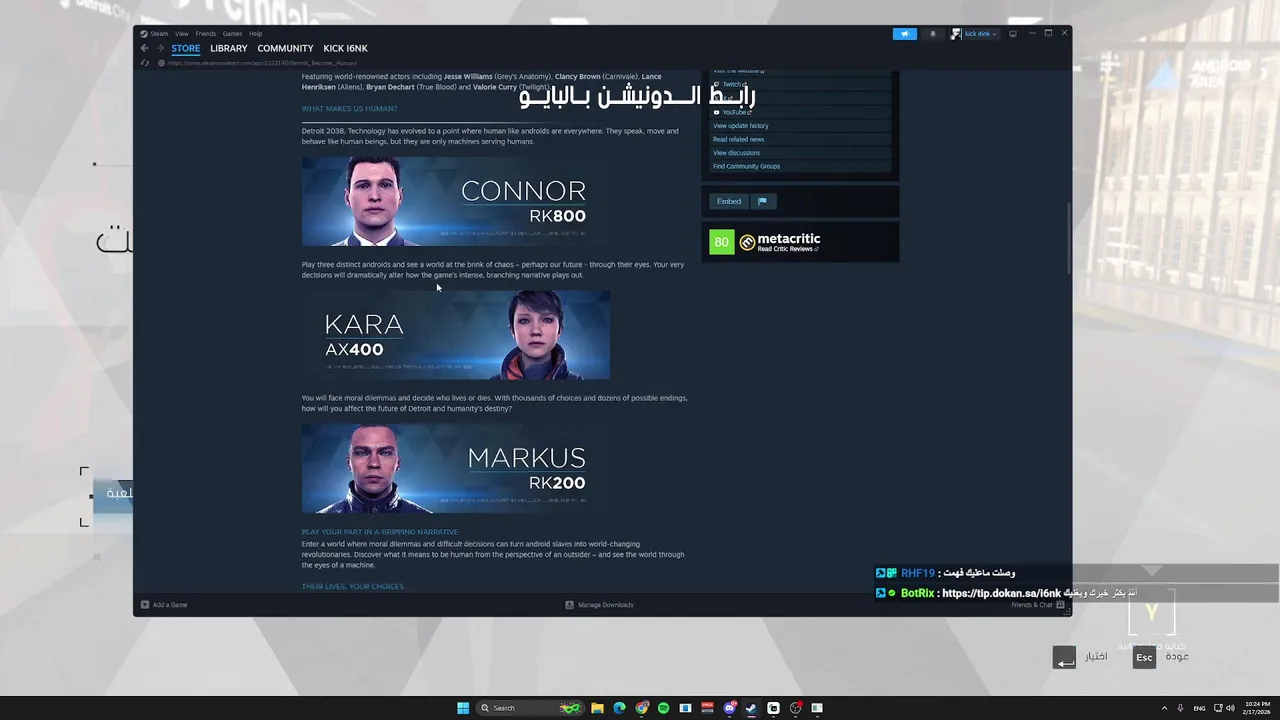Go back using the Steam back arrow
This screenshot has width=1280, height=720.
coord(144,48)
